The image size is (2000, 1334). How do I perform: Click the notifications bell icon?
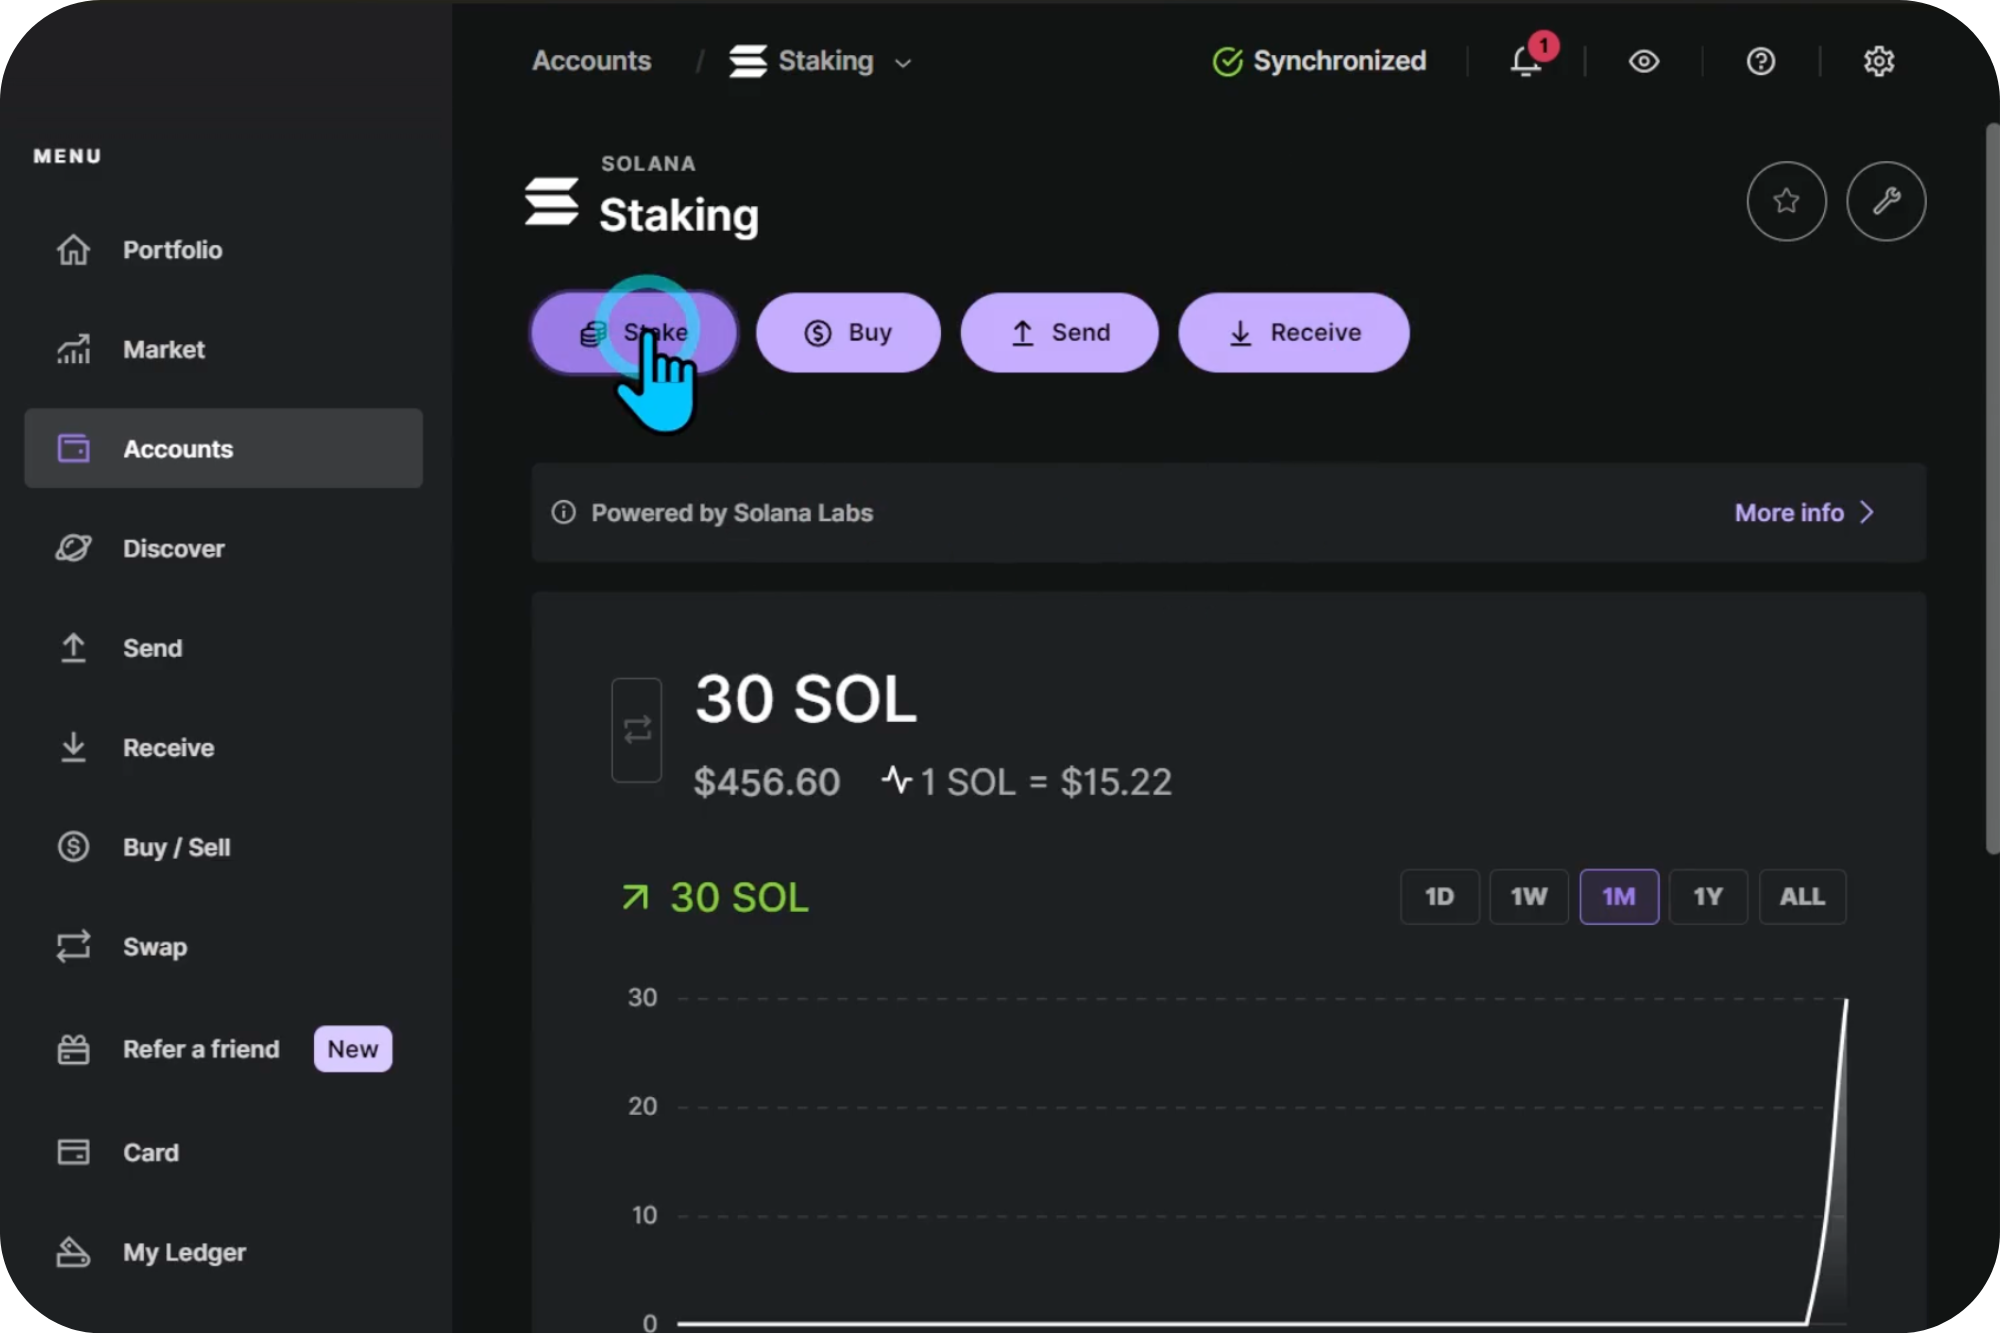click(x=1525, y=61)
